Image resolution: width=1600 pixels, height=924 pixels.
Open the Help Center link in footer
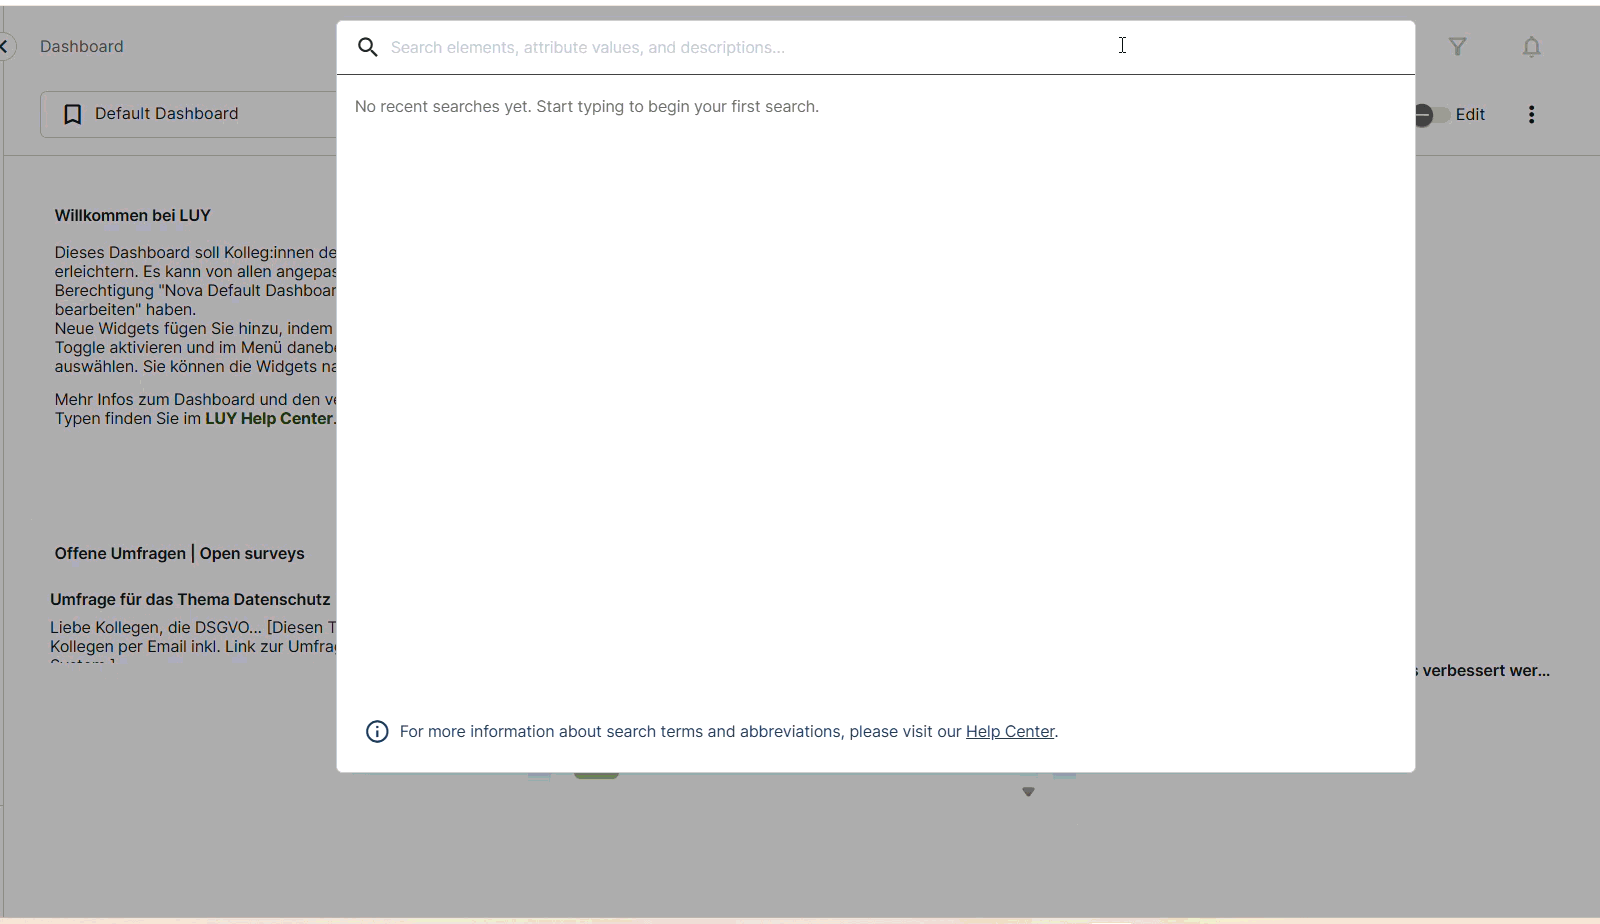point(1010,731)
